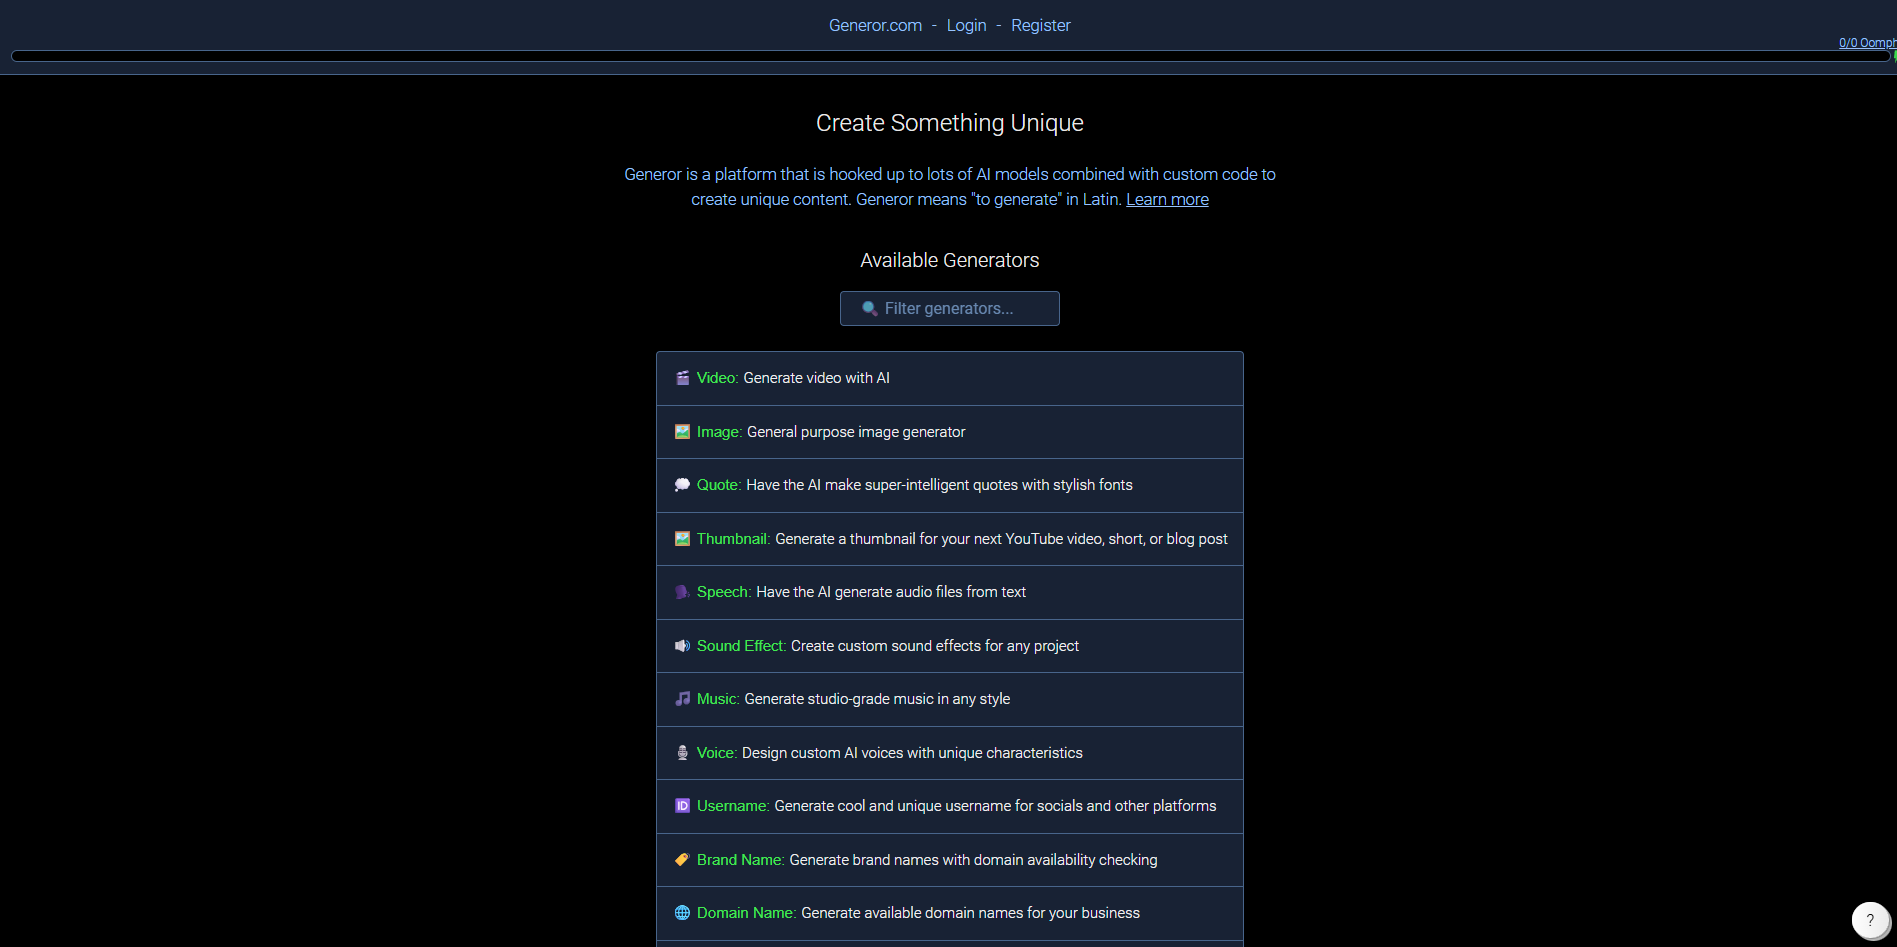The image size is (1897, 947).
Task: Click the Image generator picture icon
Action: 682,431
